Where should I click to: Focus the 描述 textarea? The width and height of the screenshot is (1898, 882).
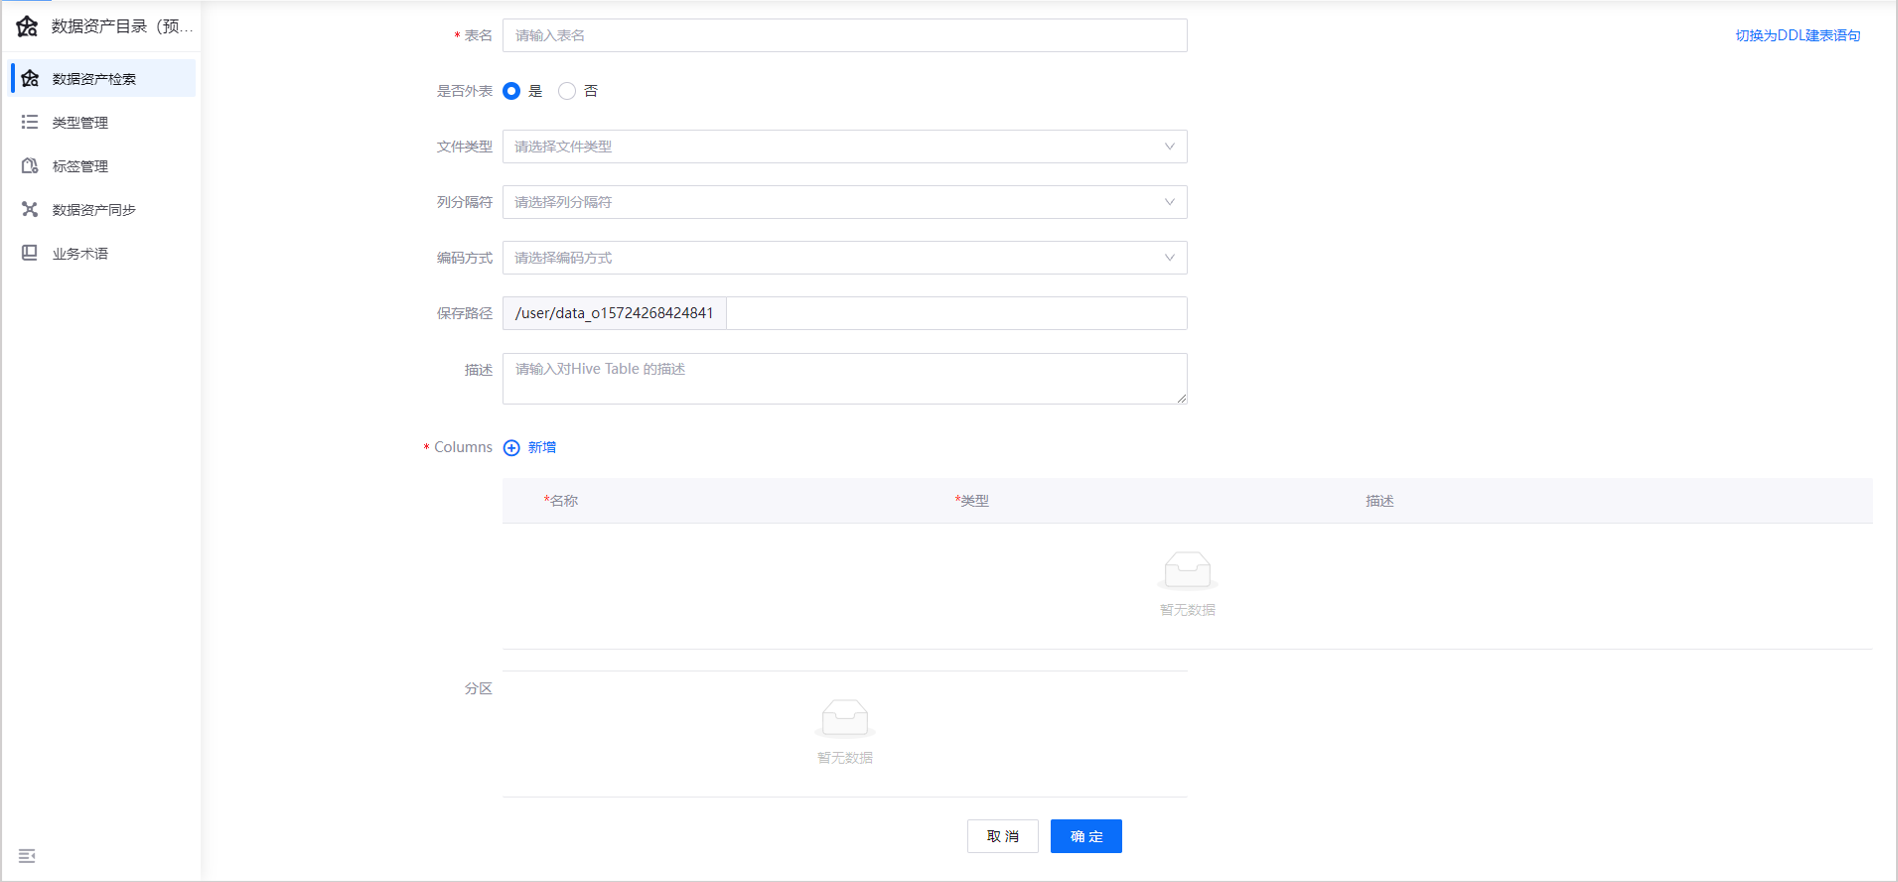[844, 378]
